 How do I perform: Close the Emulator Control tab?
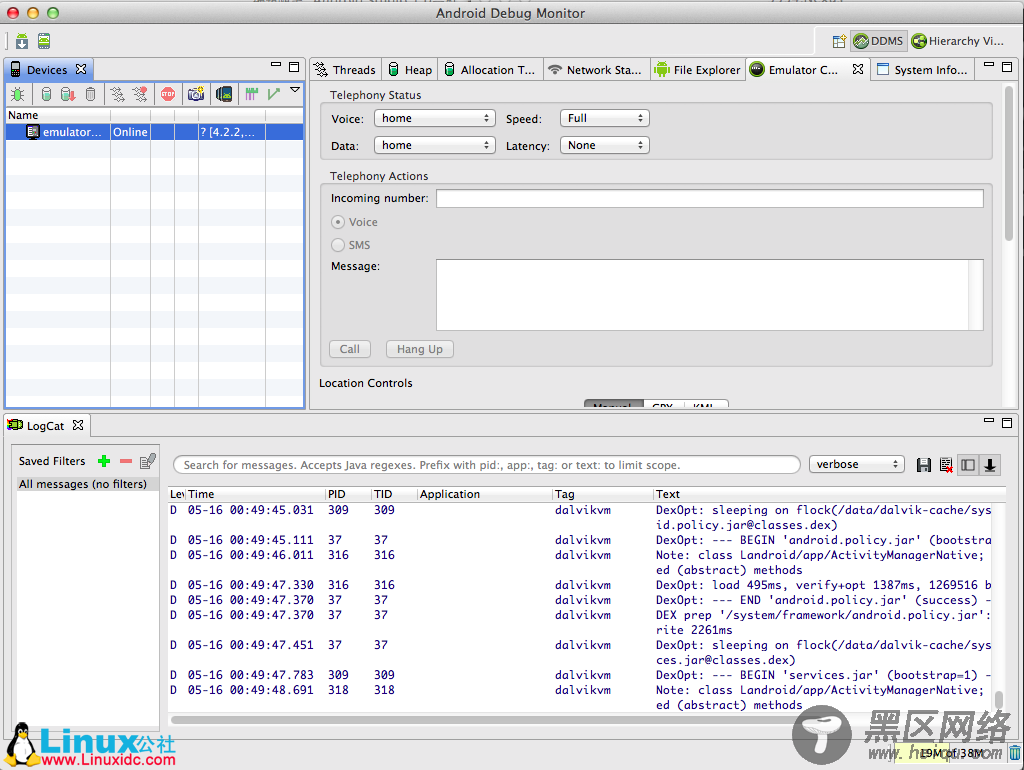(858, 69)
